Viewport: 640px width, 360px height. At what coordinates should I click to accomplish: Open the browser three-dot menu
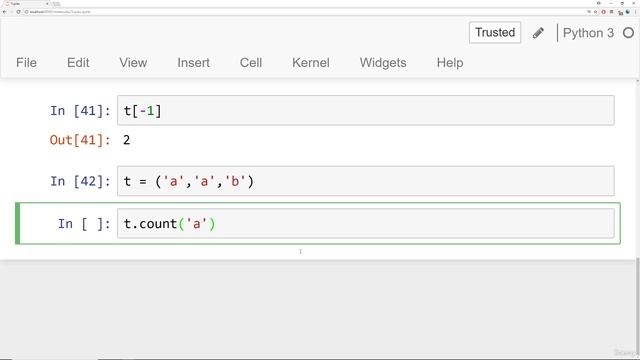pyautogui.click(x=636, y=12)
